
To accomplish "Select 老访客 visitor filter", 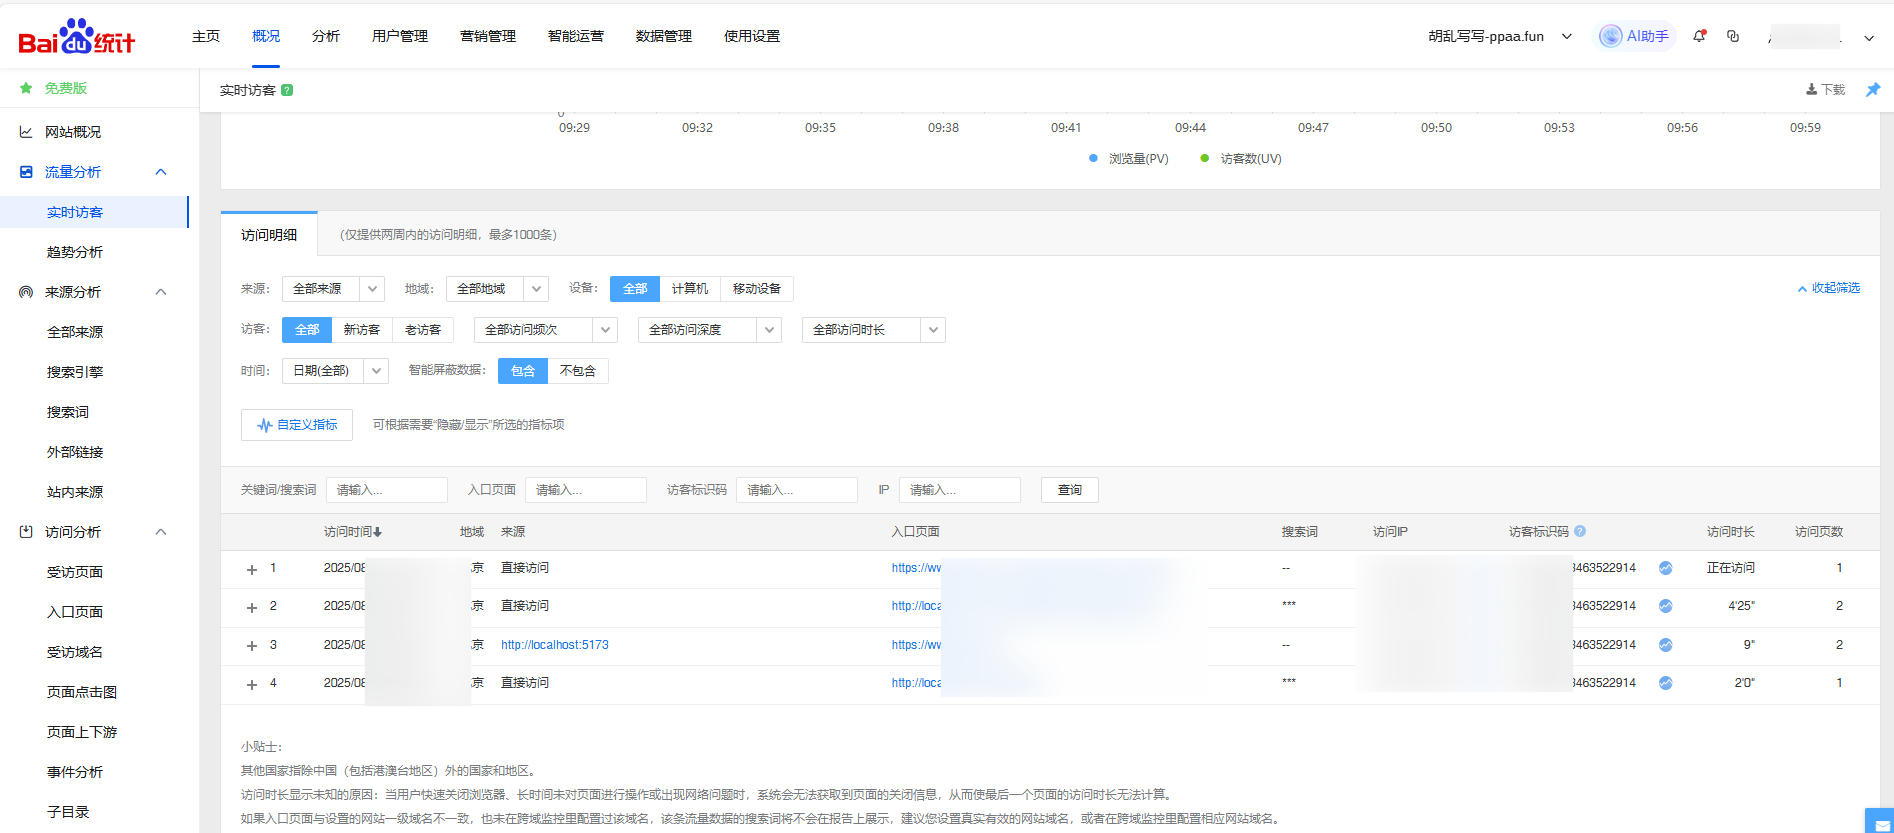I will (423, 330).
